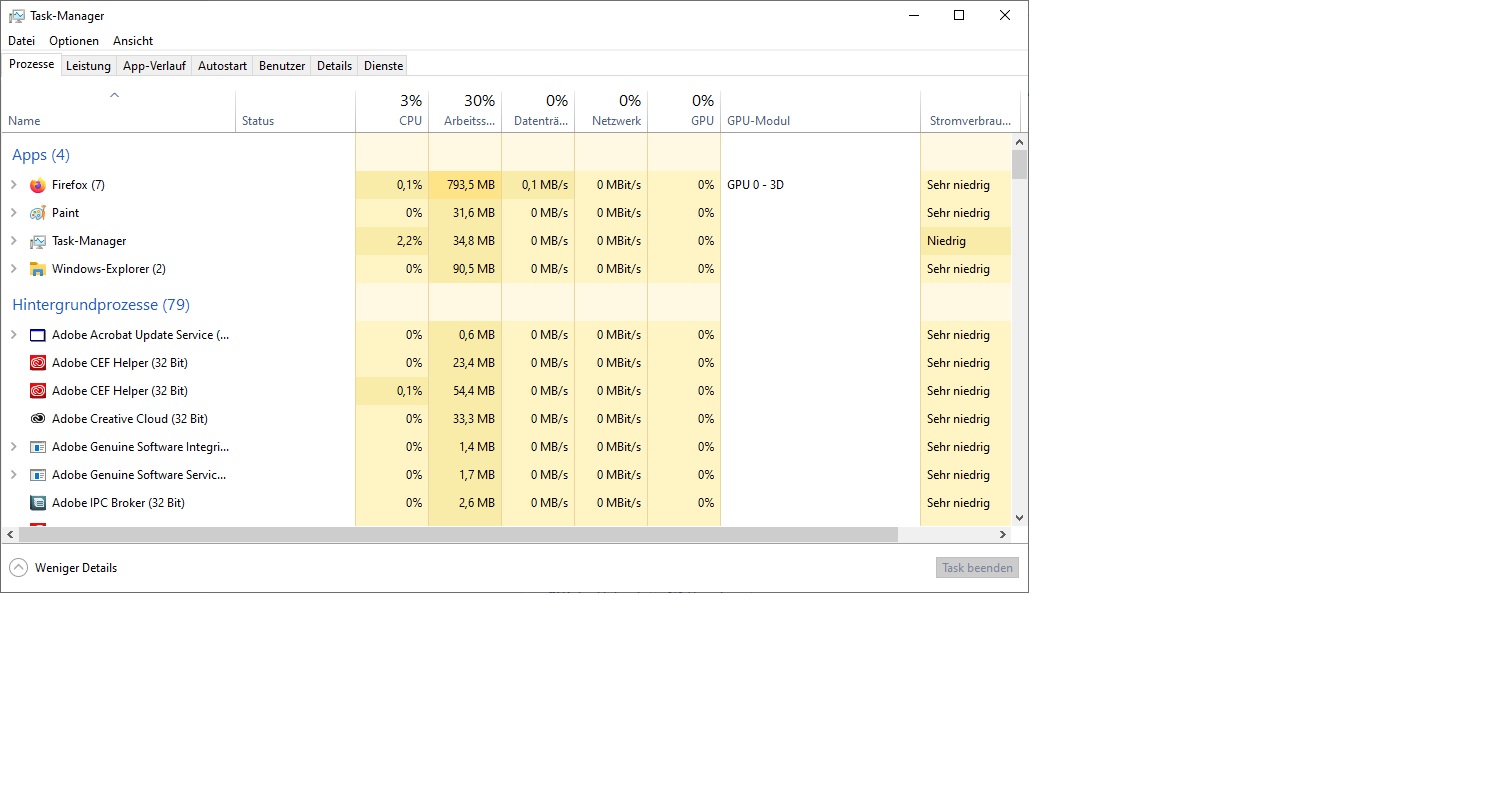
Task: Sort by the Datenträger column header
Action: (x=538, y=111)
